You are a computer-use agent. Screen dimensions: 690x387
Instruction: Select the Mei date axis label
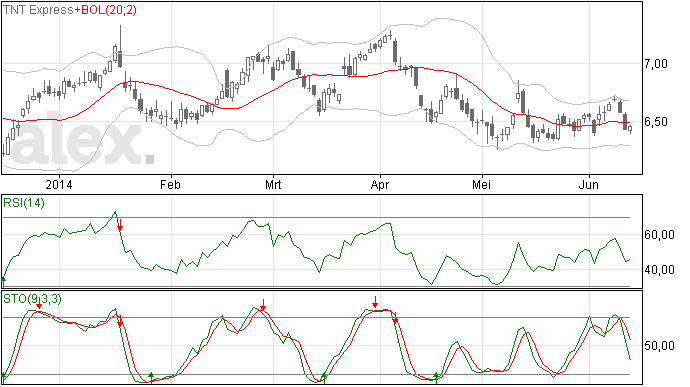click(481, 185)
